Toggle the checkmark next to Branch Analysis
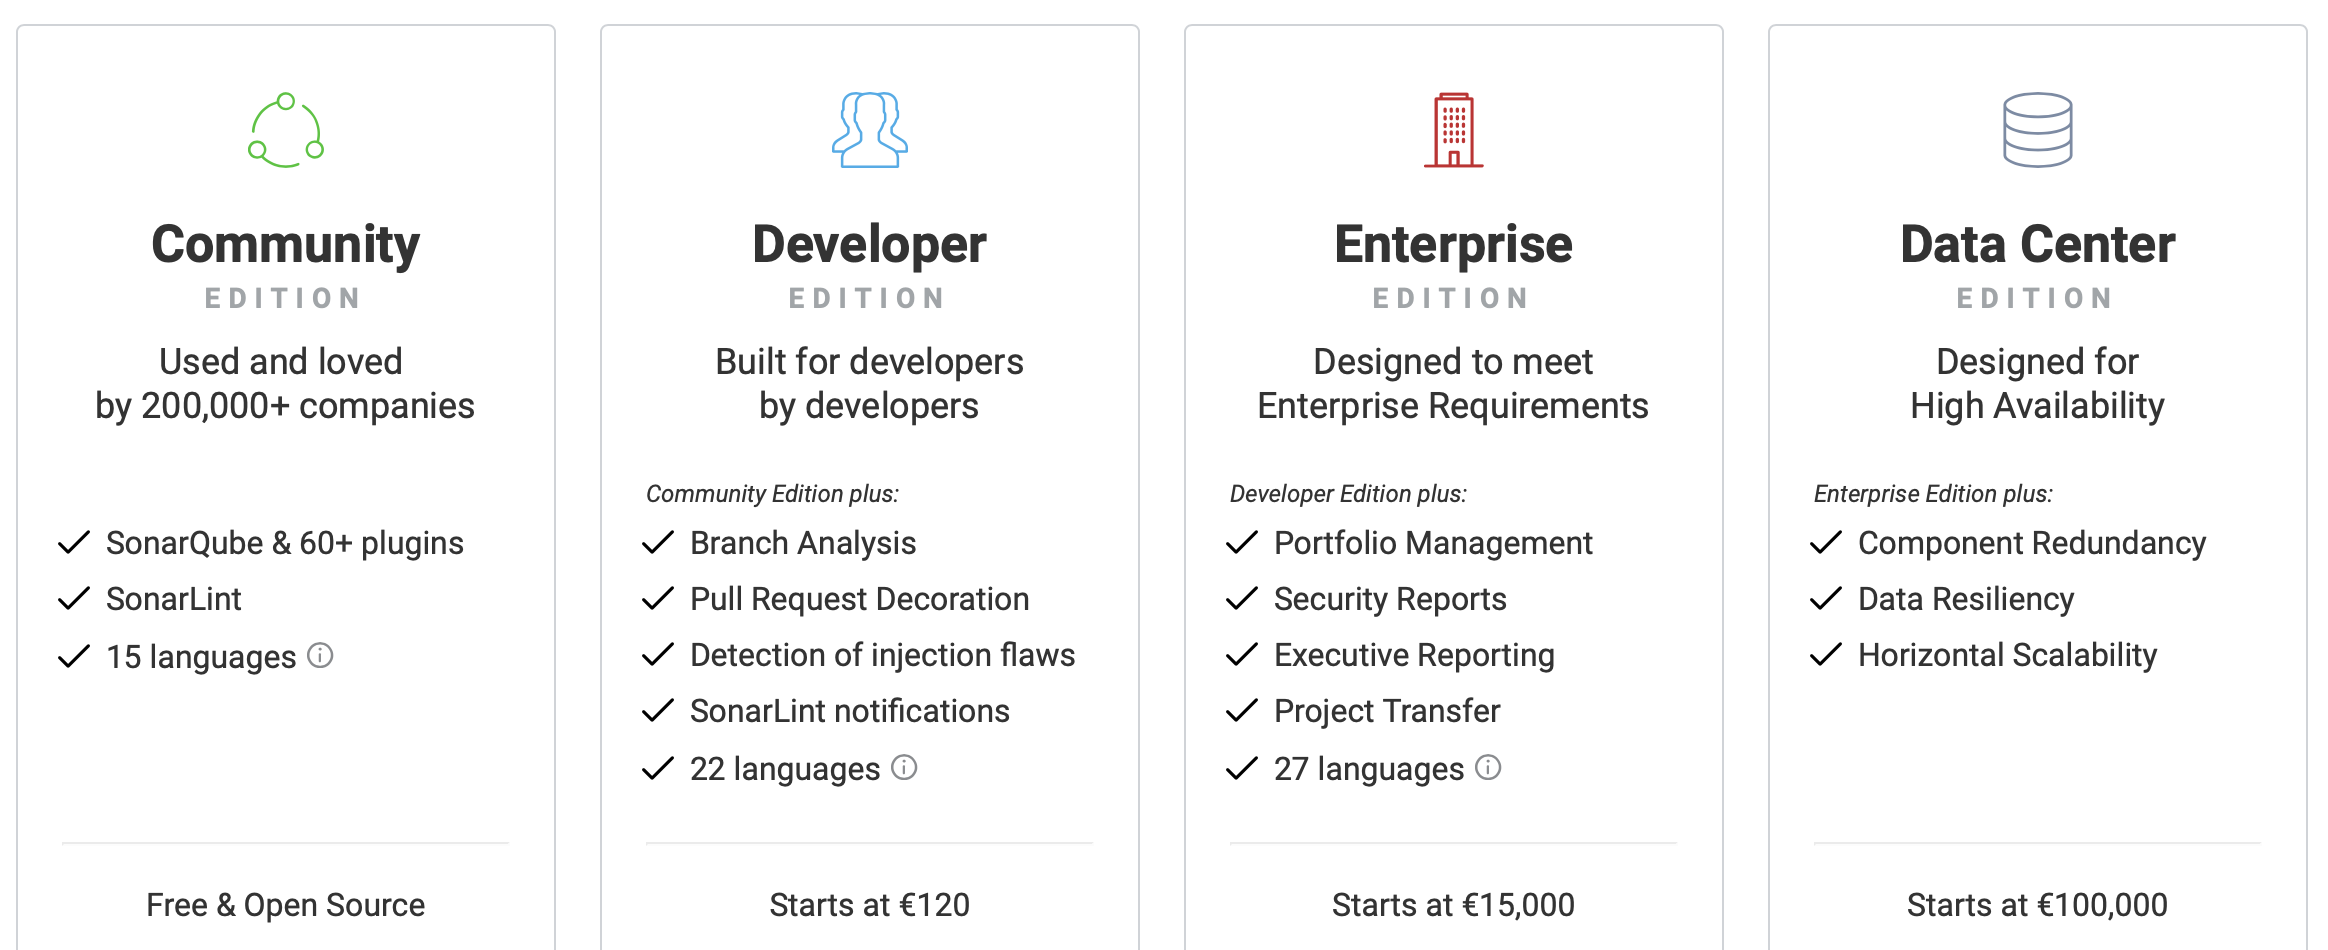The width and height of the screenshot is (2328, 950). pos(658,542)
